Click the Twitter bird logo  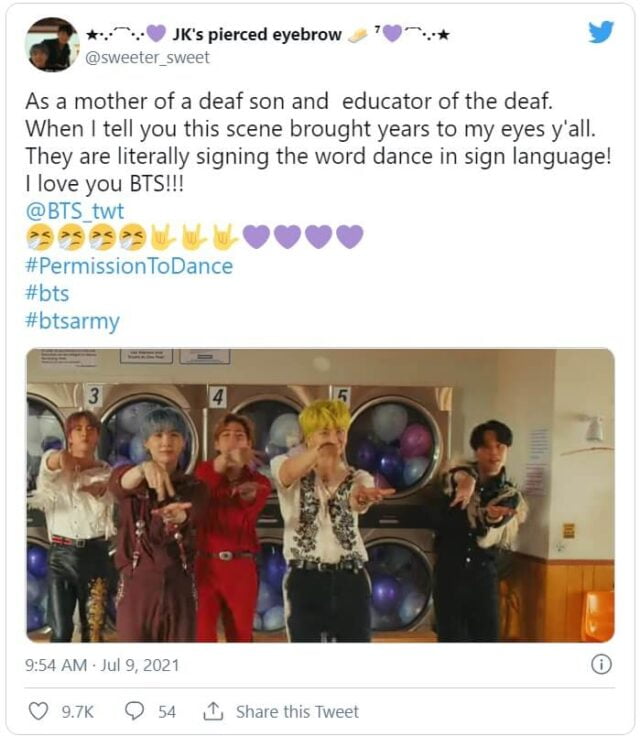(x=601, y=31)
